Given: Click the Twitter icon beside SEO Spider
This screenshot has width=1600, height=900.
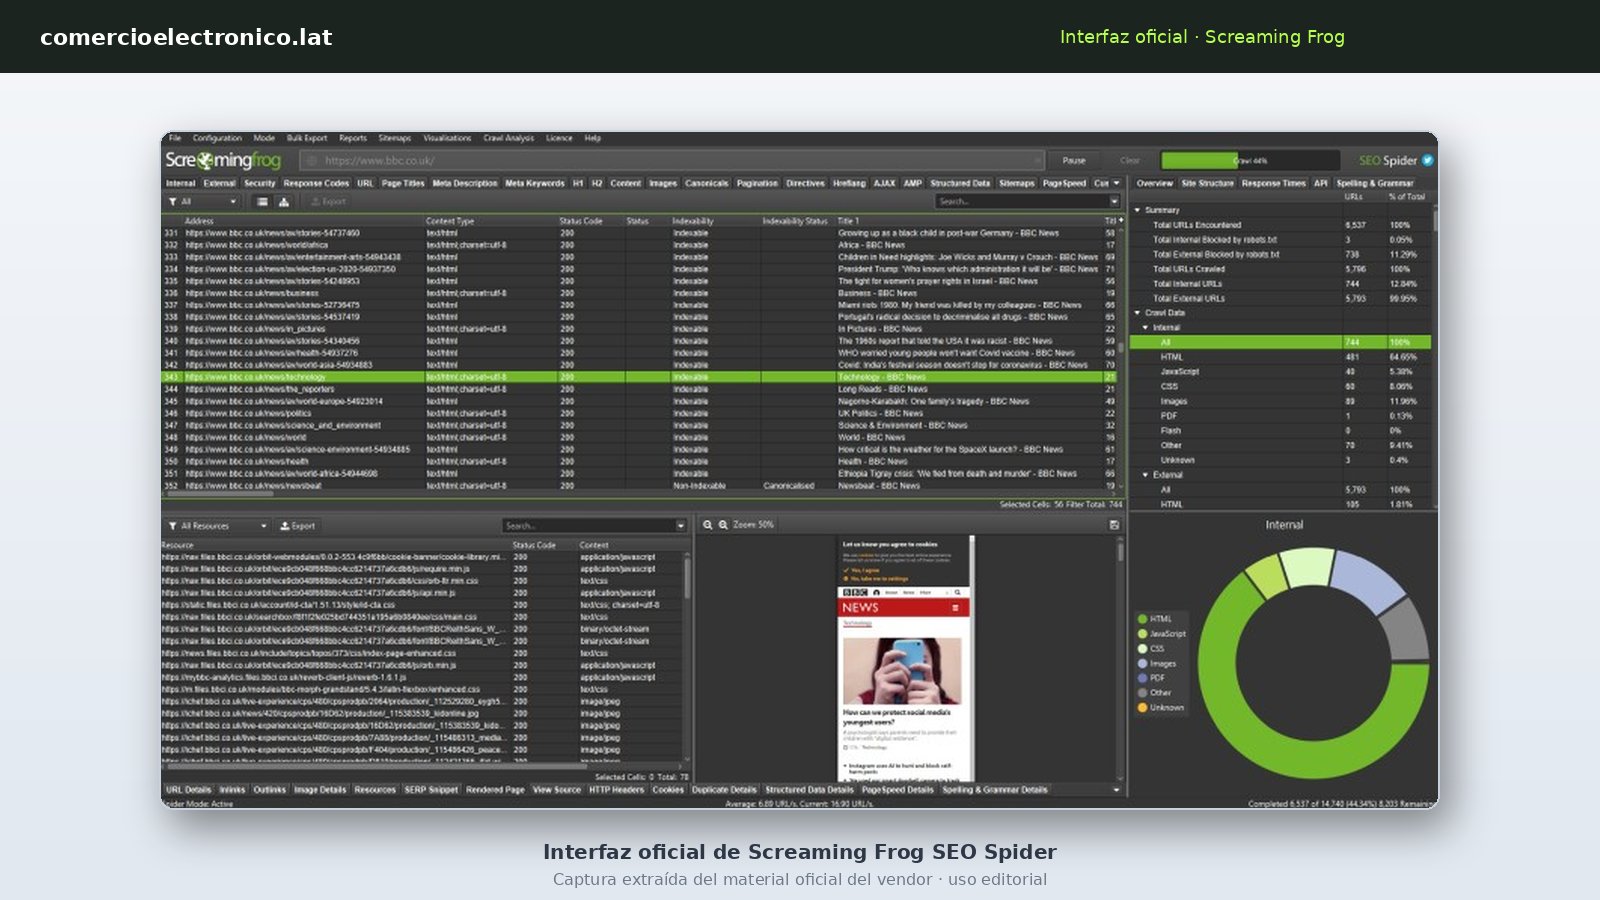Looking at the screenshot, I should (1428, 160).
